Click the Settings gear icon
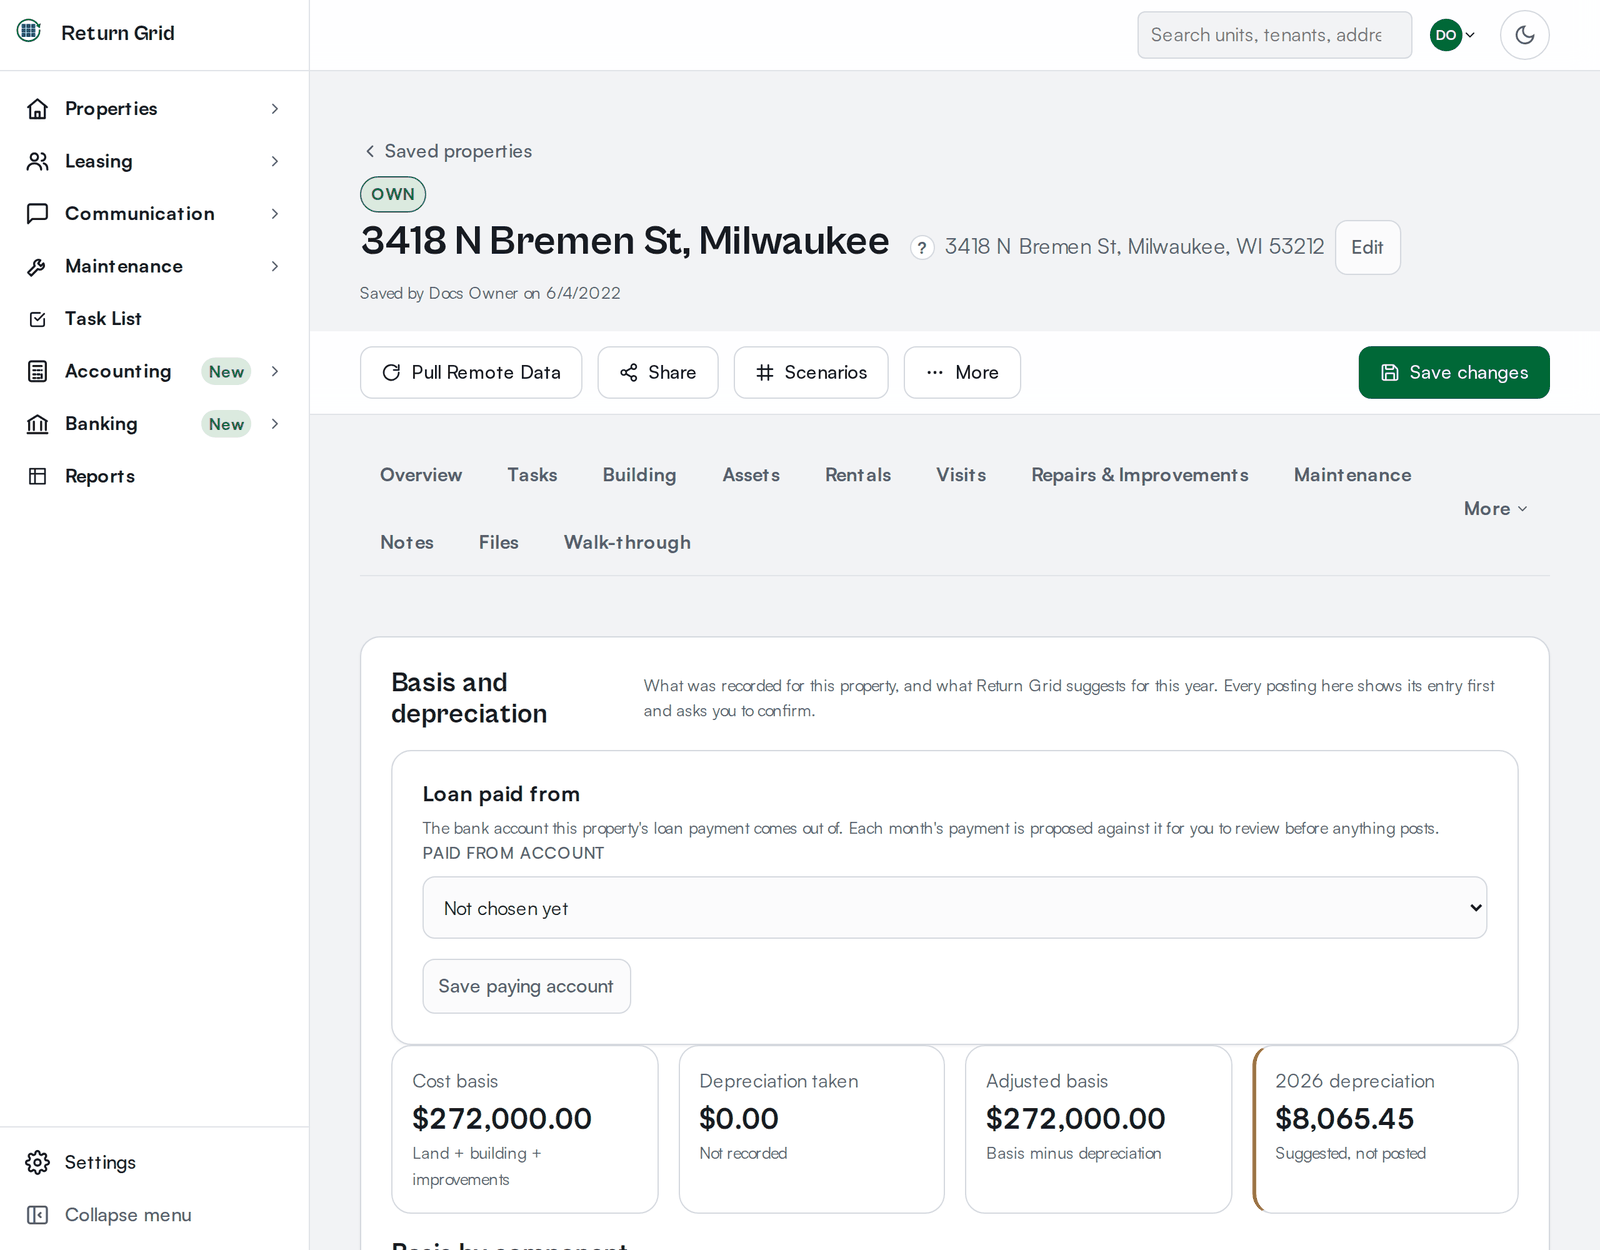Image resolution: width=1600 pixels, height=1250 pixels. click(x=38, y=1162)
